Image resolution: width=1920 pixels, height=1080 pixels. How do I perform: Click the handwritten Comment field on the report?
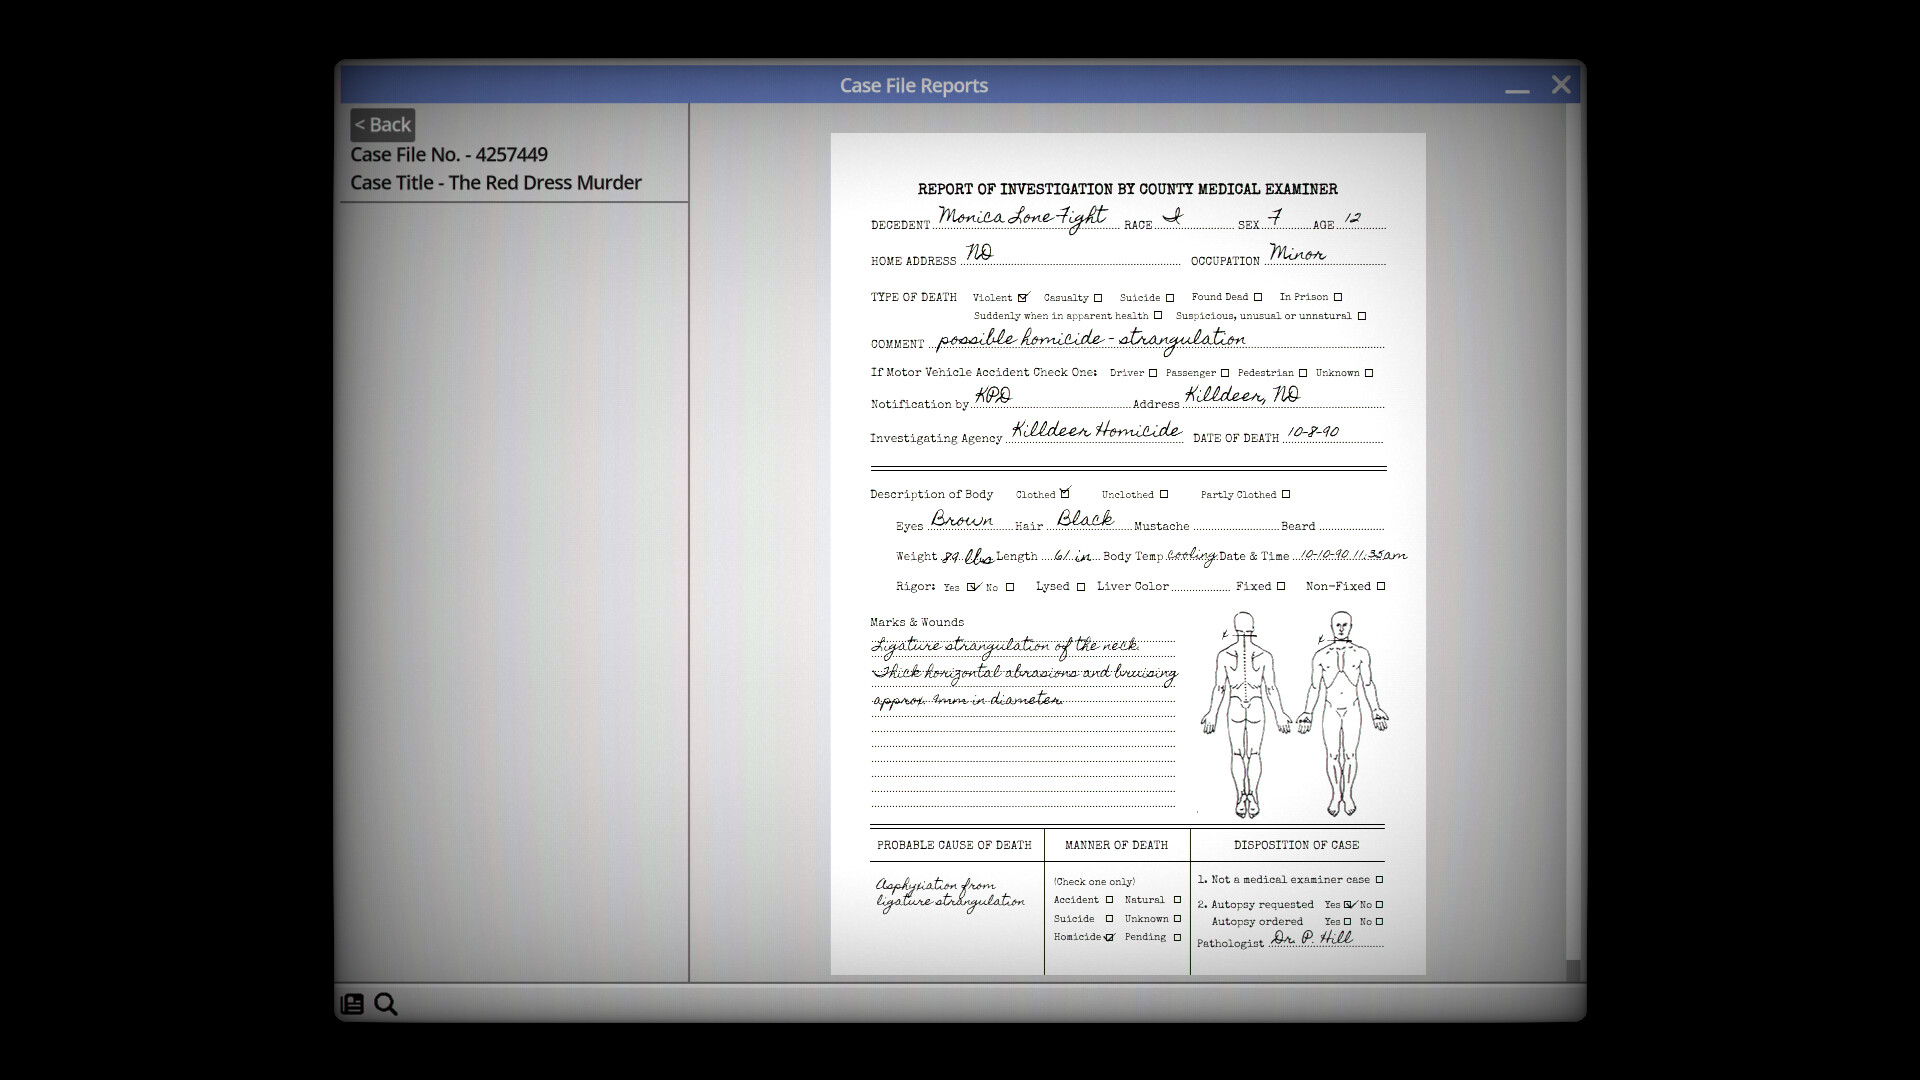1090,340
